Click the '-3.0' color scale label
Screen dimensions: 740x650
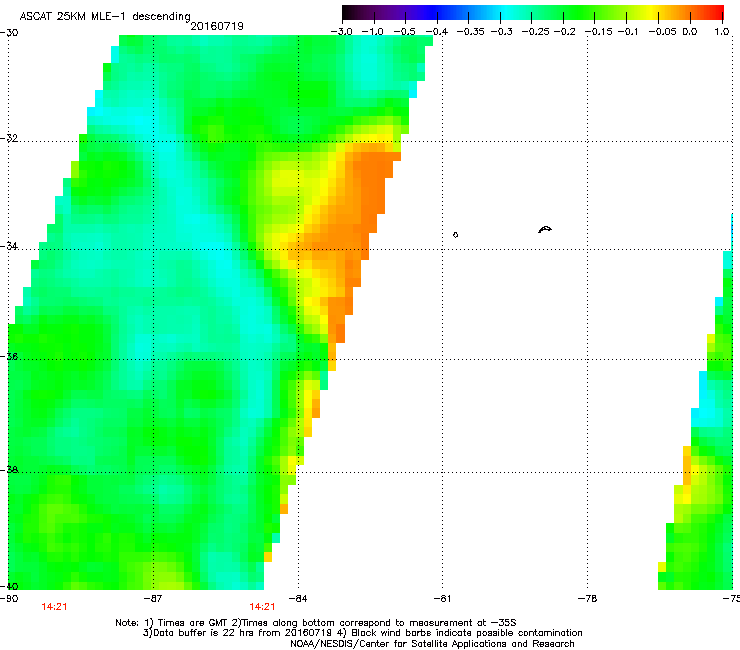pyautogui.click(x=341, y=32)
